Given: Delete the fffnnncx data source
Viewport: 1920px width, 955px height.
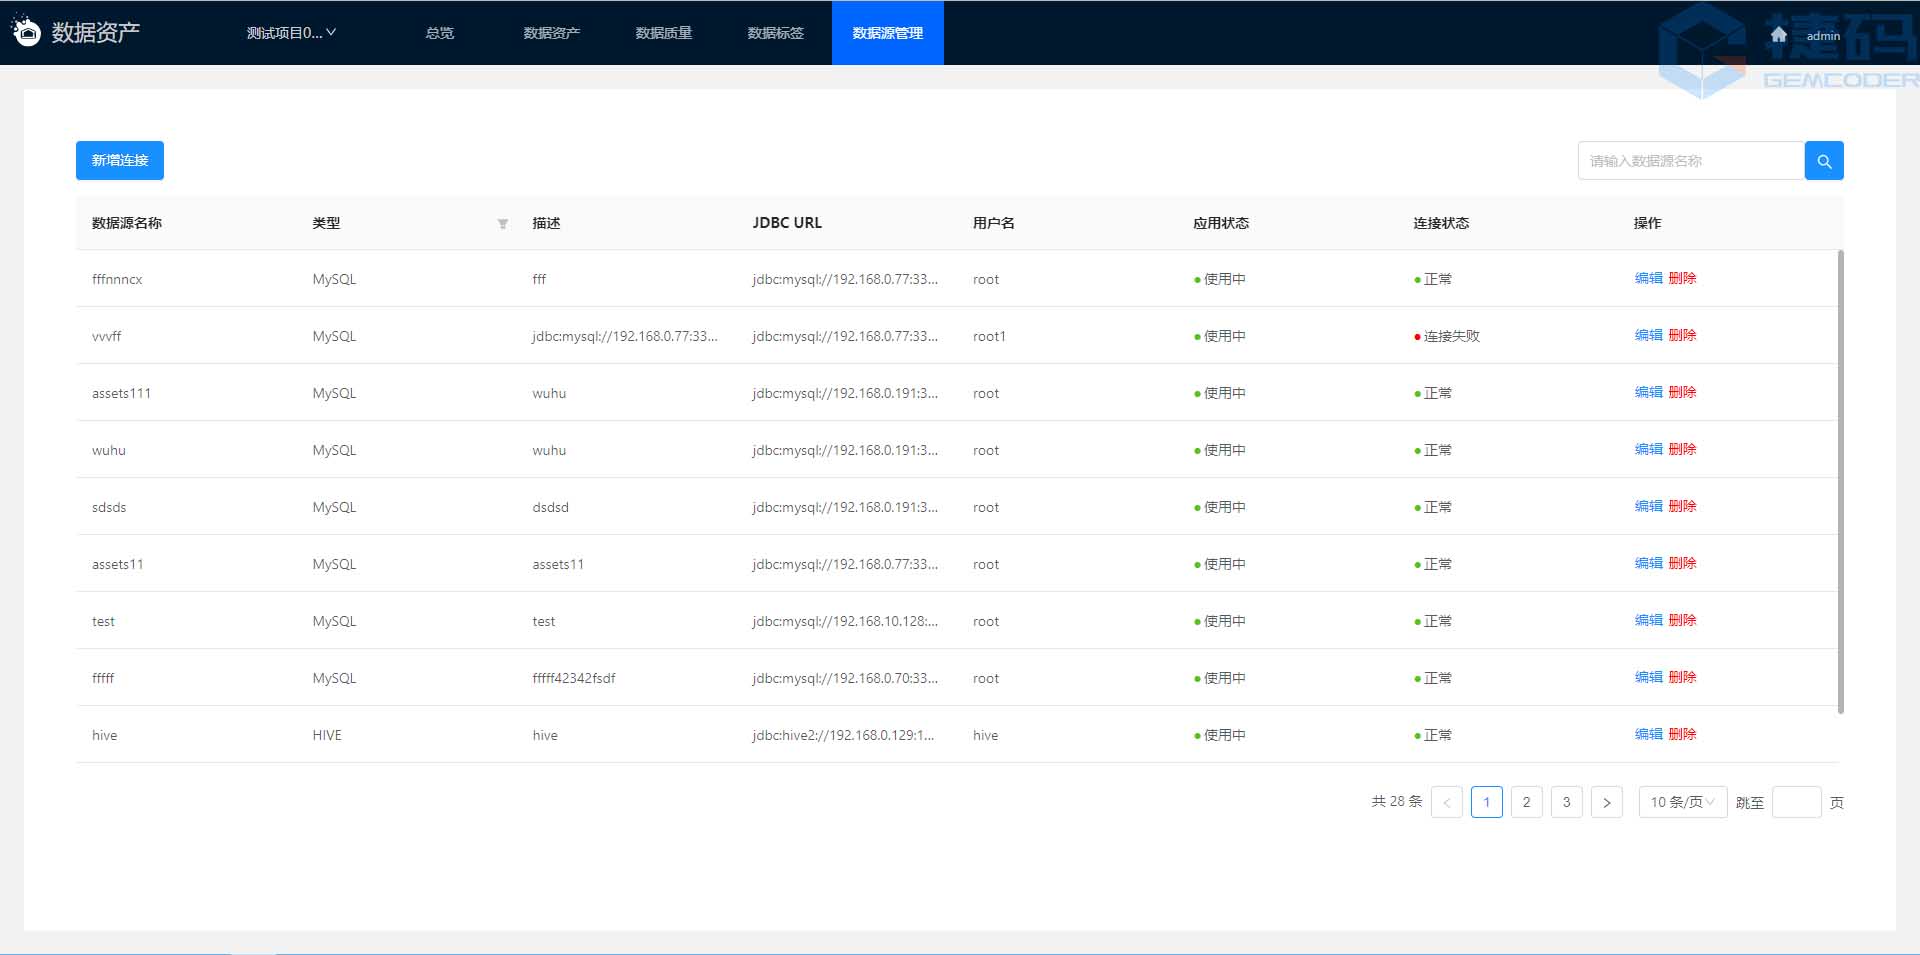Looking at the screenshot, I should pos(1682,278).
